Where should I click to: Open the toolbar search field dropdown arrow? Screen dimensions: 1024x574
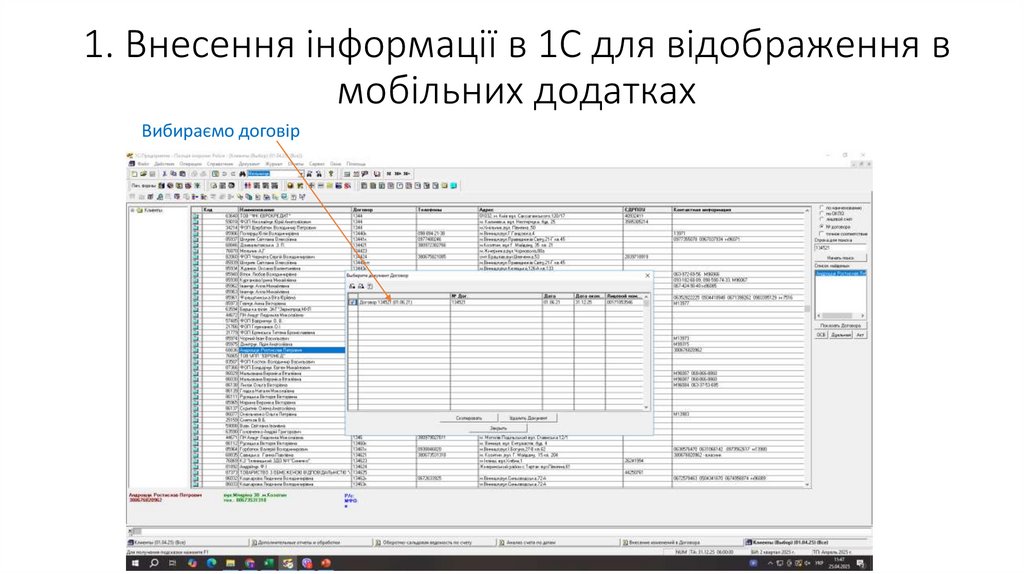click(302, 174)
